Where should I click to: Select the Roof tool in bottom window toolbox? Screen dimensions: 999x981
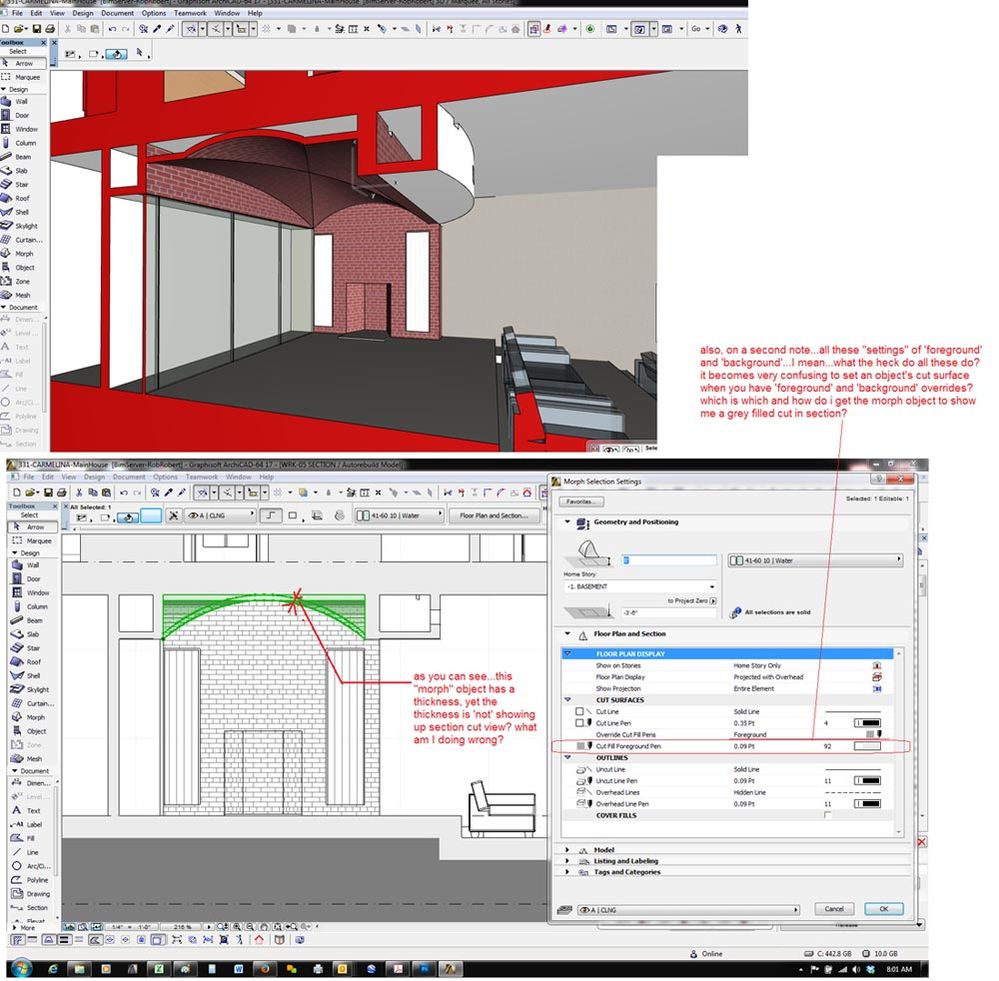tap(32, 662)
